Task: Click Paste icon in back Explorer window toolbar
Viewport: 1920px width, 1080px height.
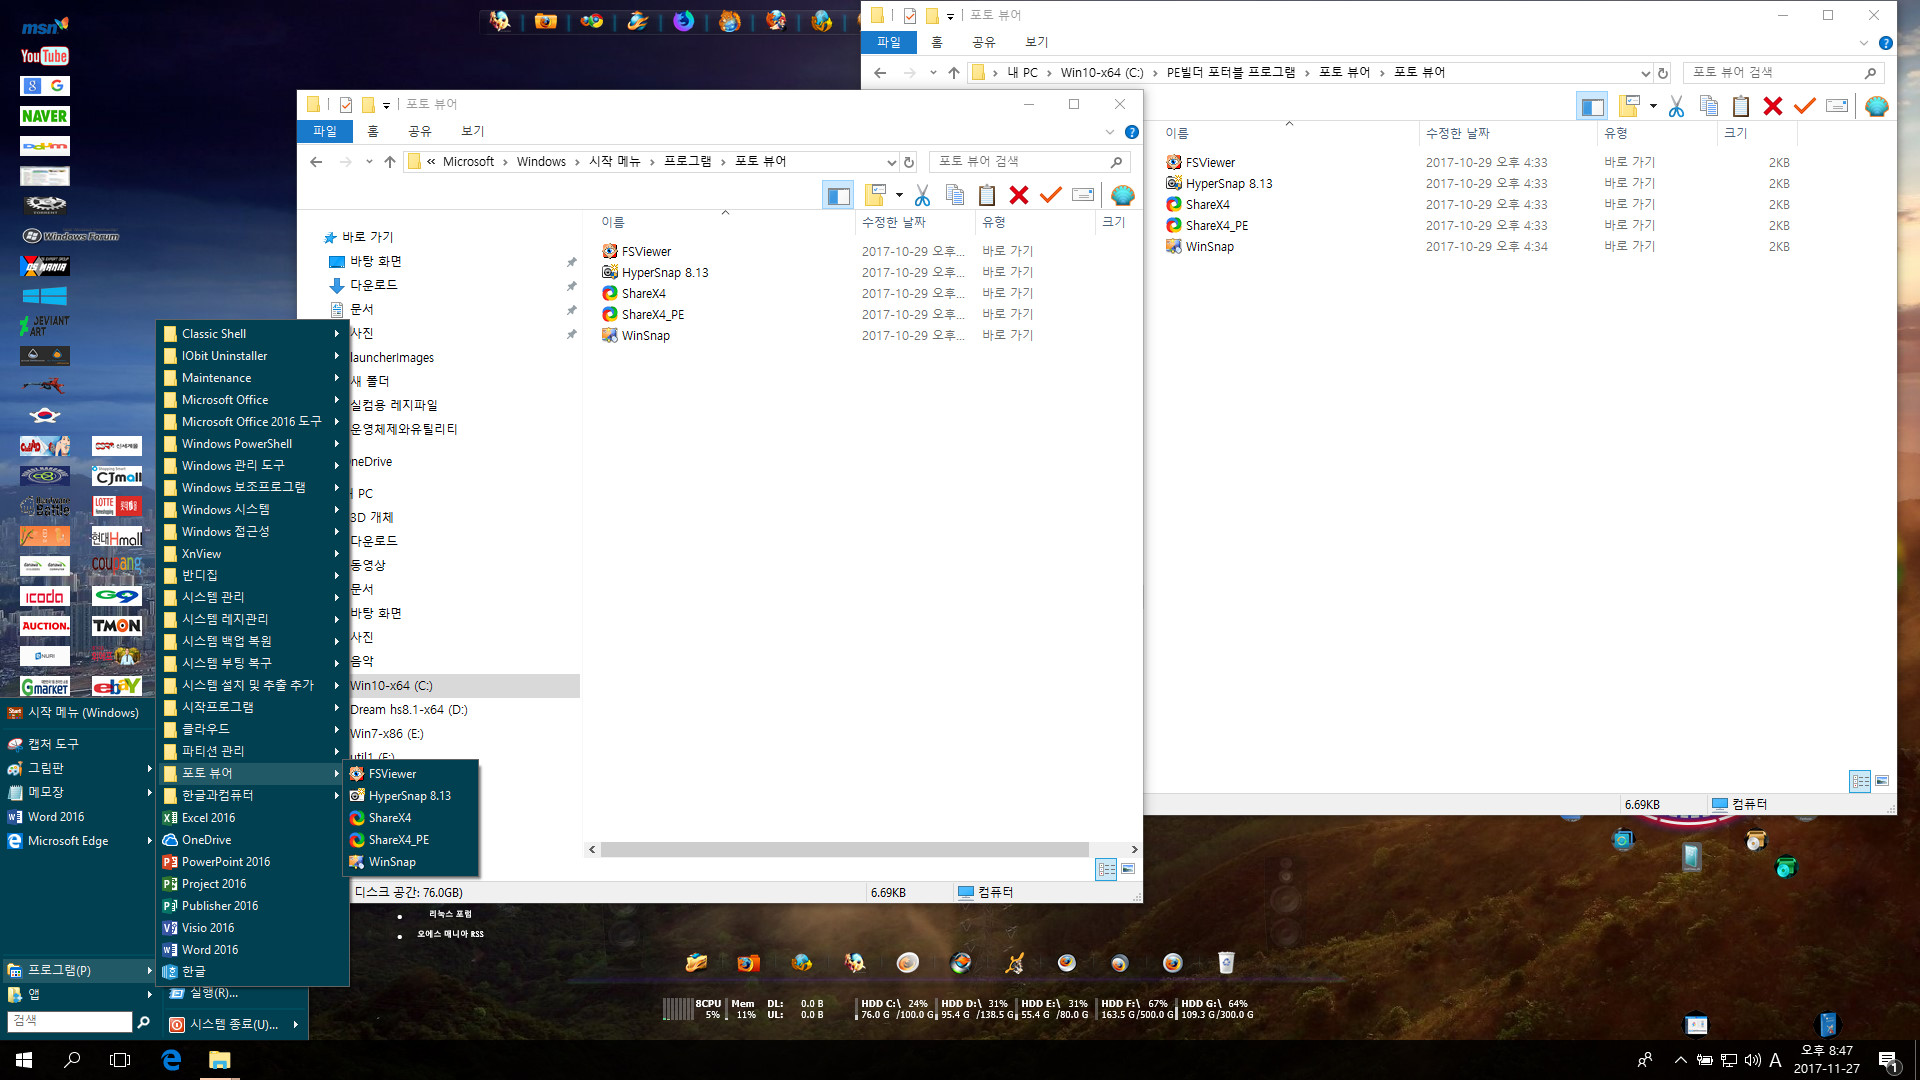Action: tap(1741, 106)
